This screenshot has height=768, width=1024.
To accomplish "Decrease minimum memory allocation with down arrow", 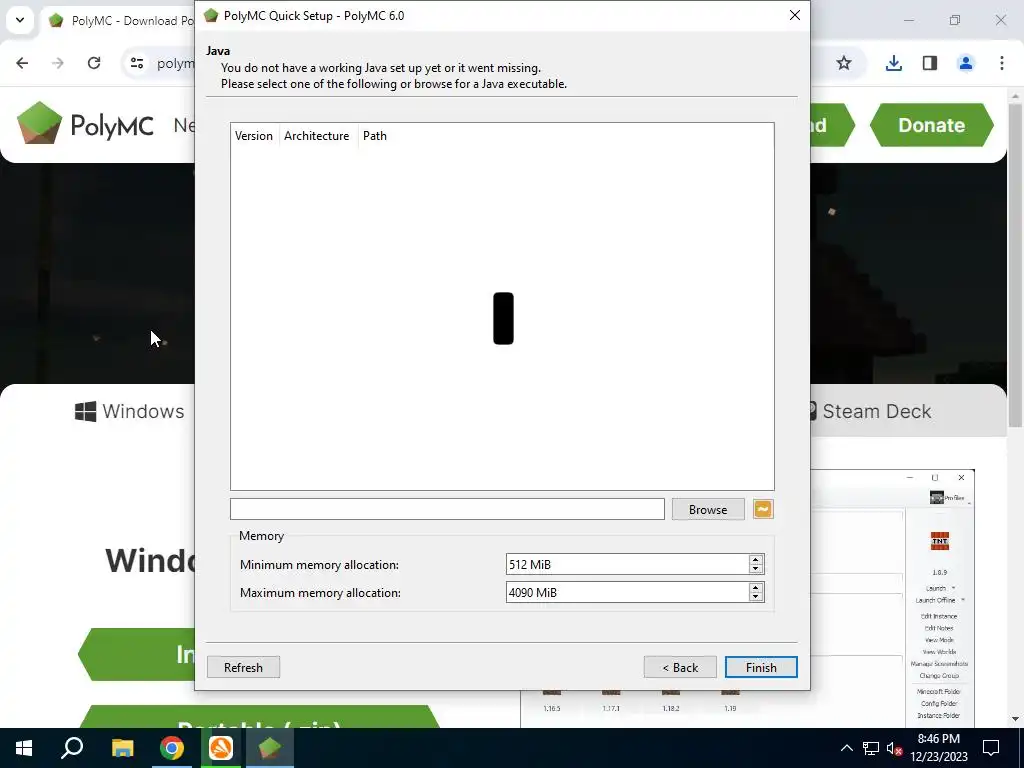I will pyautogui.click(x=756, y=569).
